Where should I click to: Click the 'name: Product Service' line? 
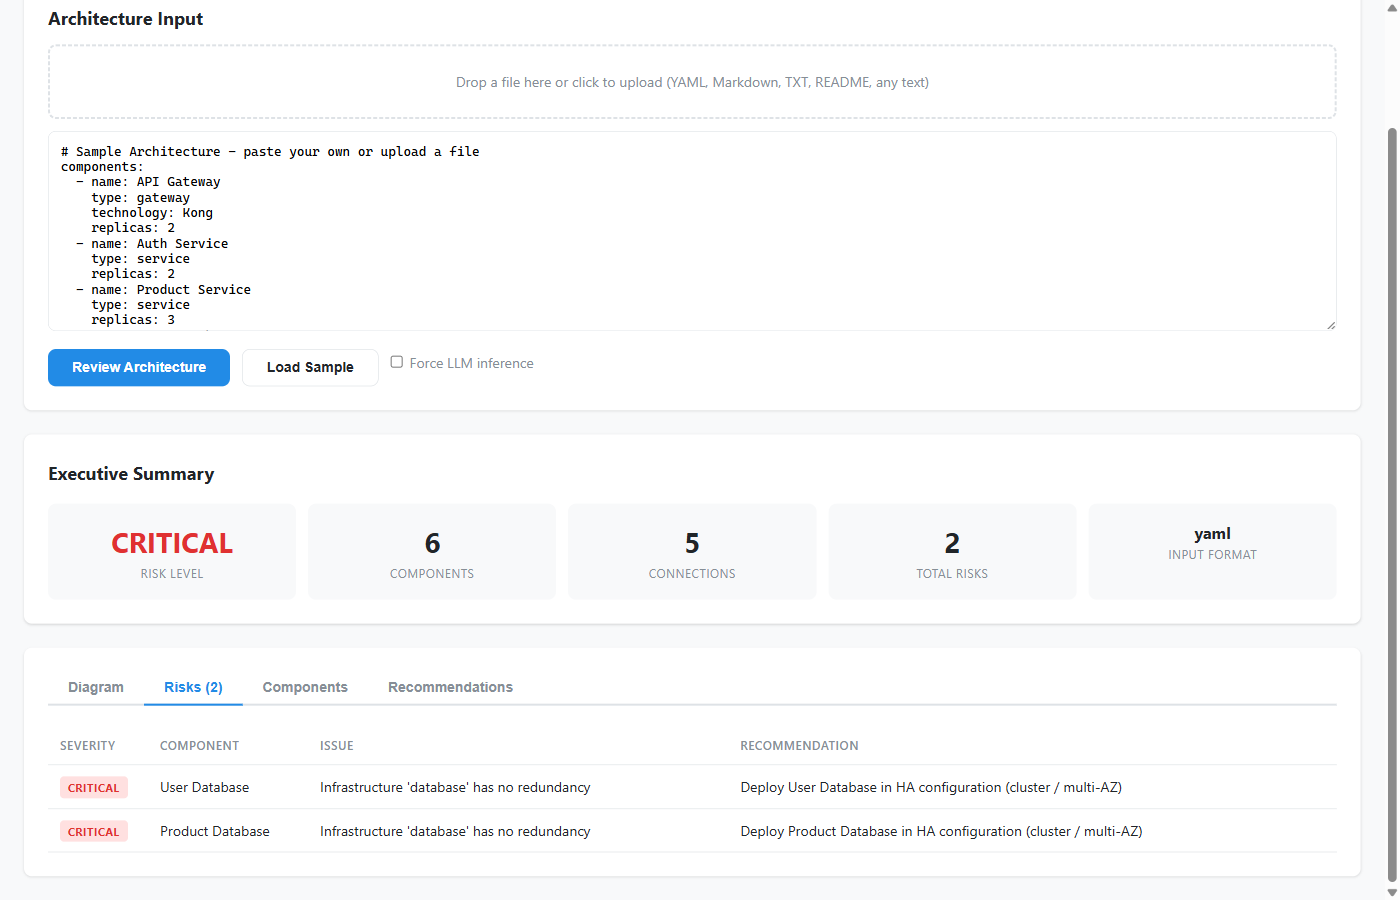164,290
